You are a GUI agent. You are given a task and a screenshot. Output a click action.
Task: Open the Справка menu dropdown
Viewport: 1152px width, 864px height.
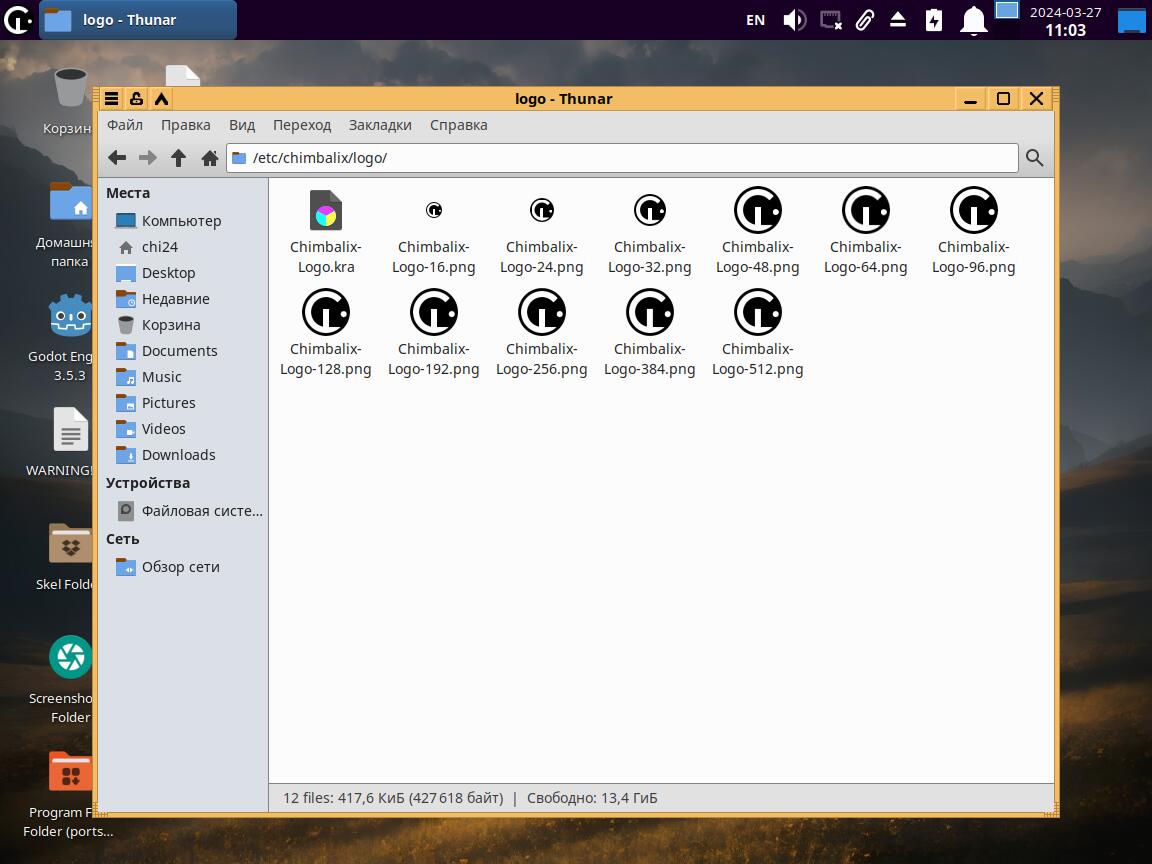[458, 125]
